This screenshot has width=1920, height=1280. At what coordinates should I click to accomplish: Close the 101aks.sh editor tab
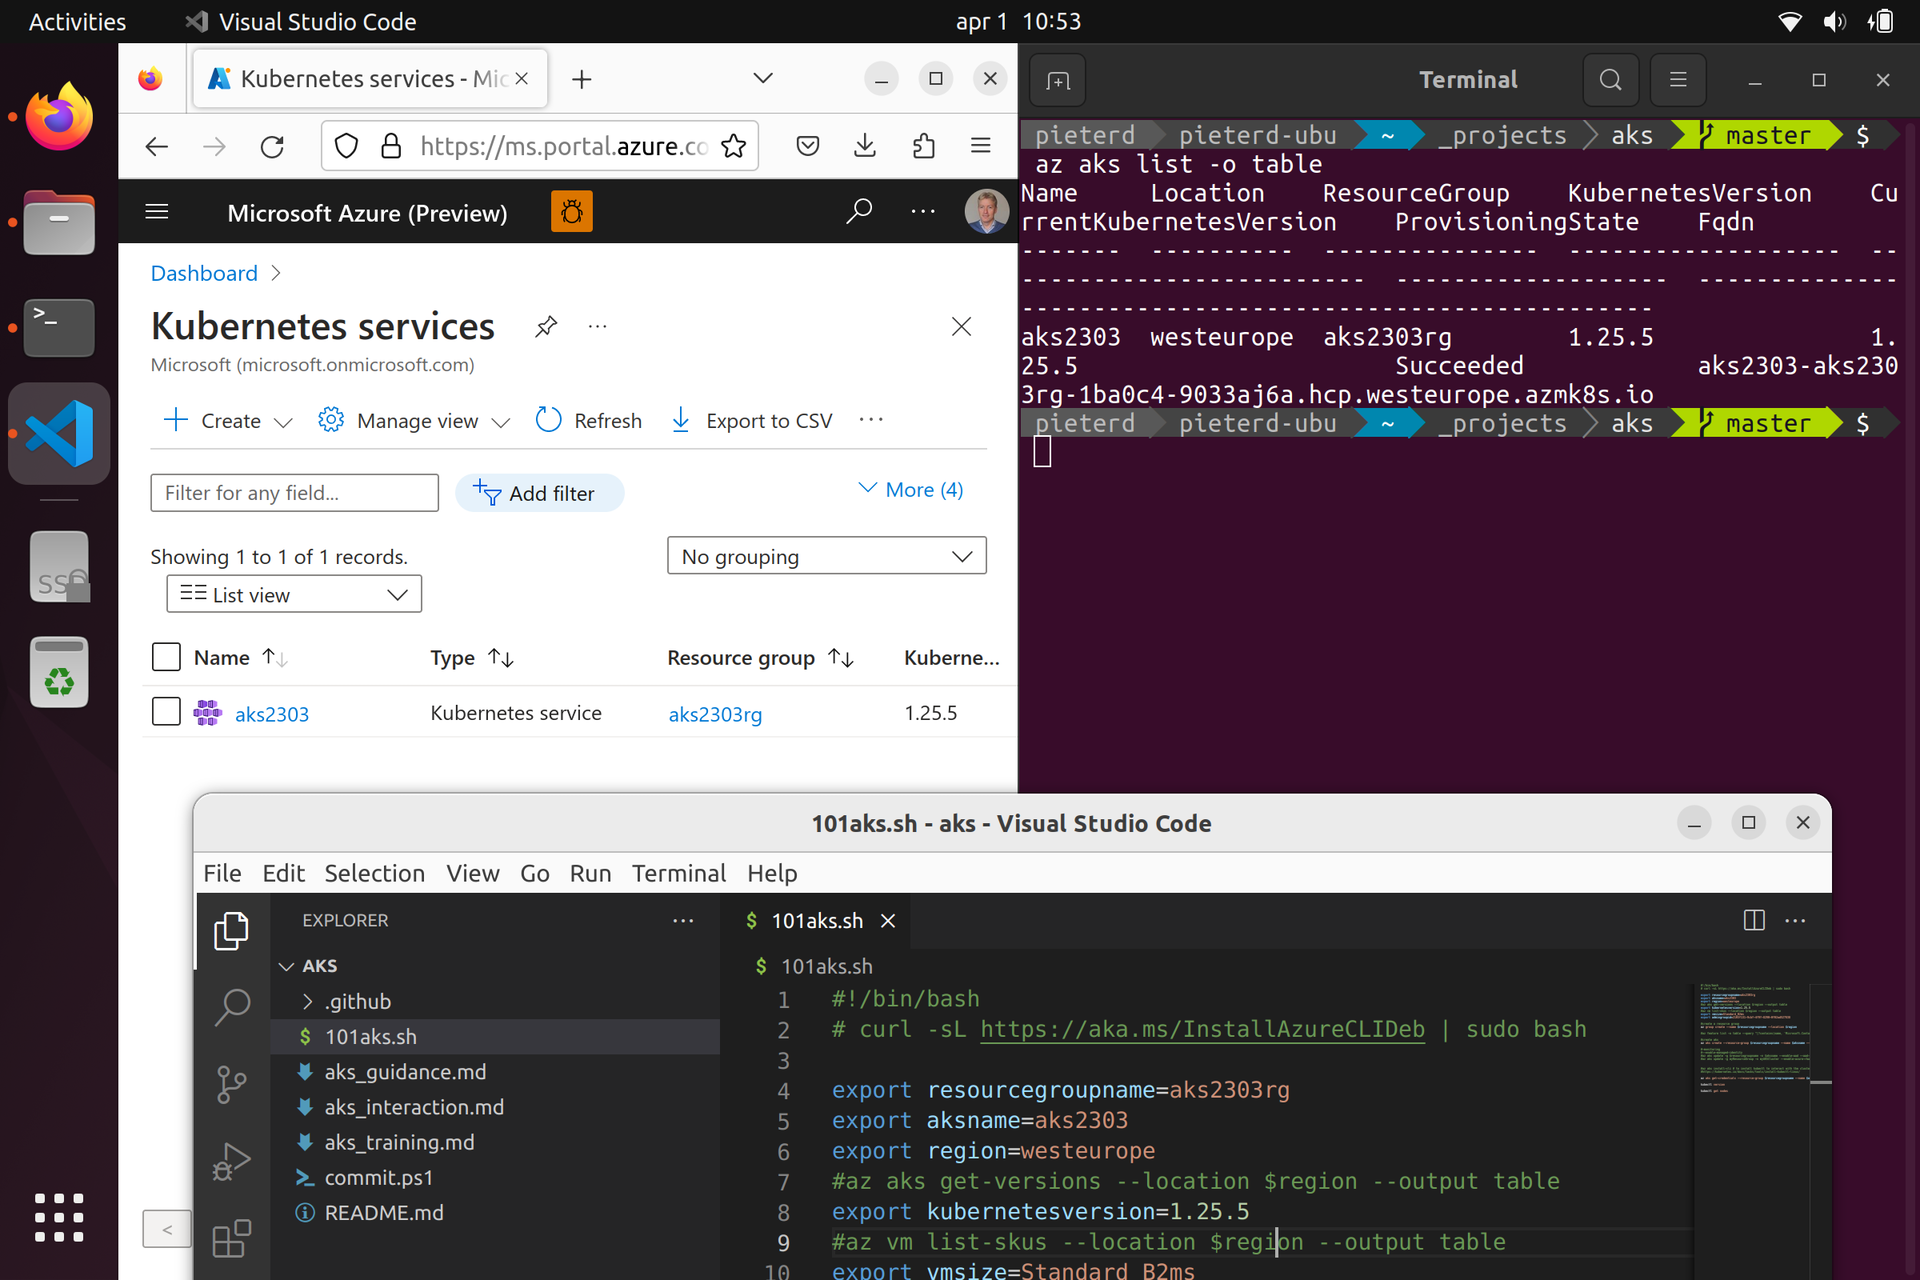tap(888, 921)
